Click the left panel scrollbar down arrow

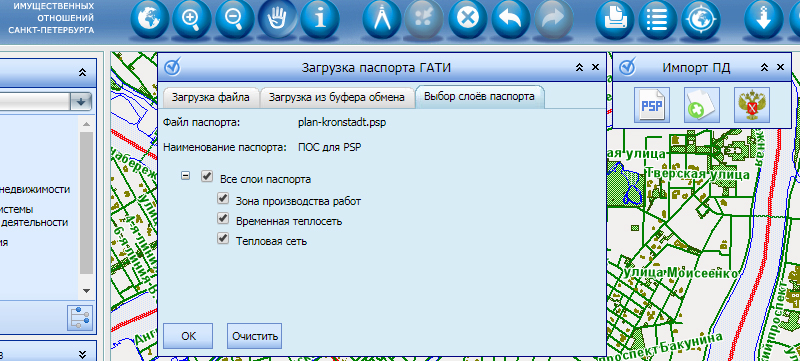86,291
